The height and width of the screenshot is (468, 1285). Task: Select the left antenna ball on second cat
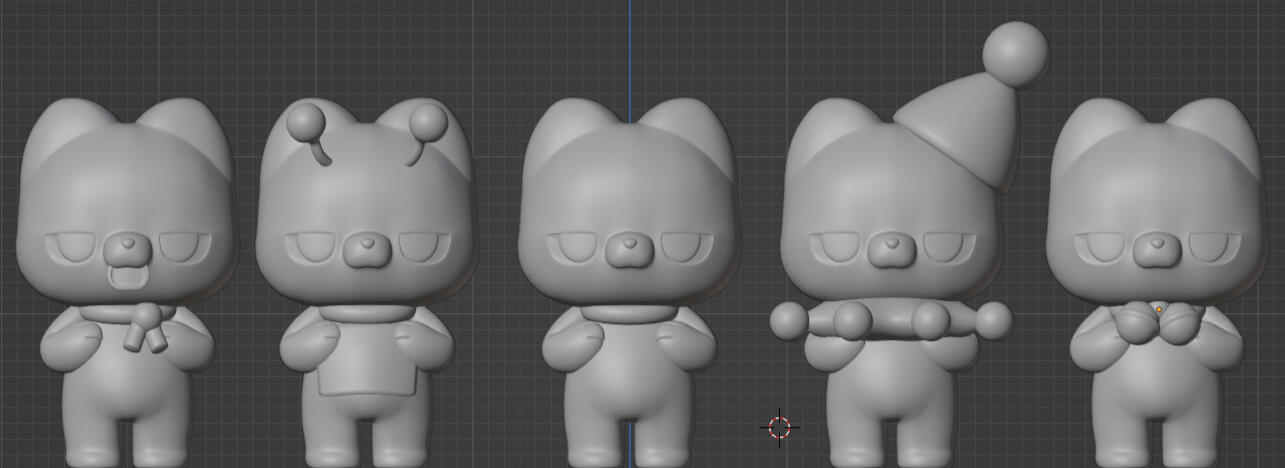pos(305,122)
